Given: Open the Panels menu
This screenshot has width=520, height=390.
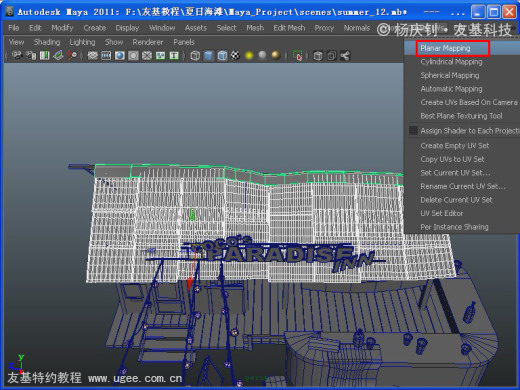Looking at the screenshot, I should (x=184, y=42).
